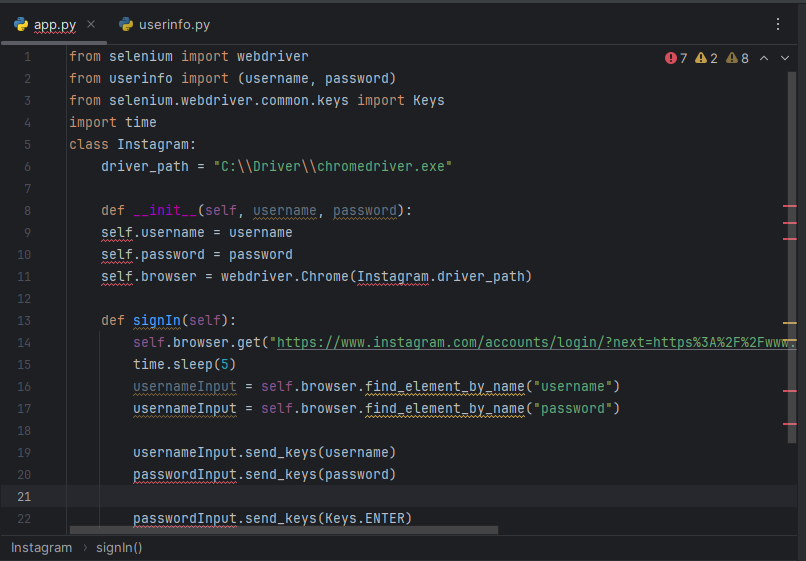The height and width of the screenshot is (561, 806).
Task: Switch to the userinfo.py tab
Action: (x=175, y=24)
